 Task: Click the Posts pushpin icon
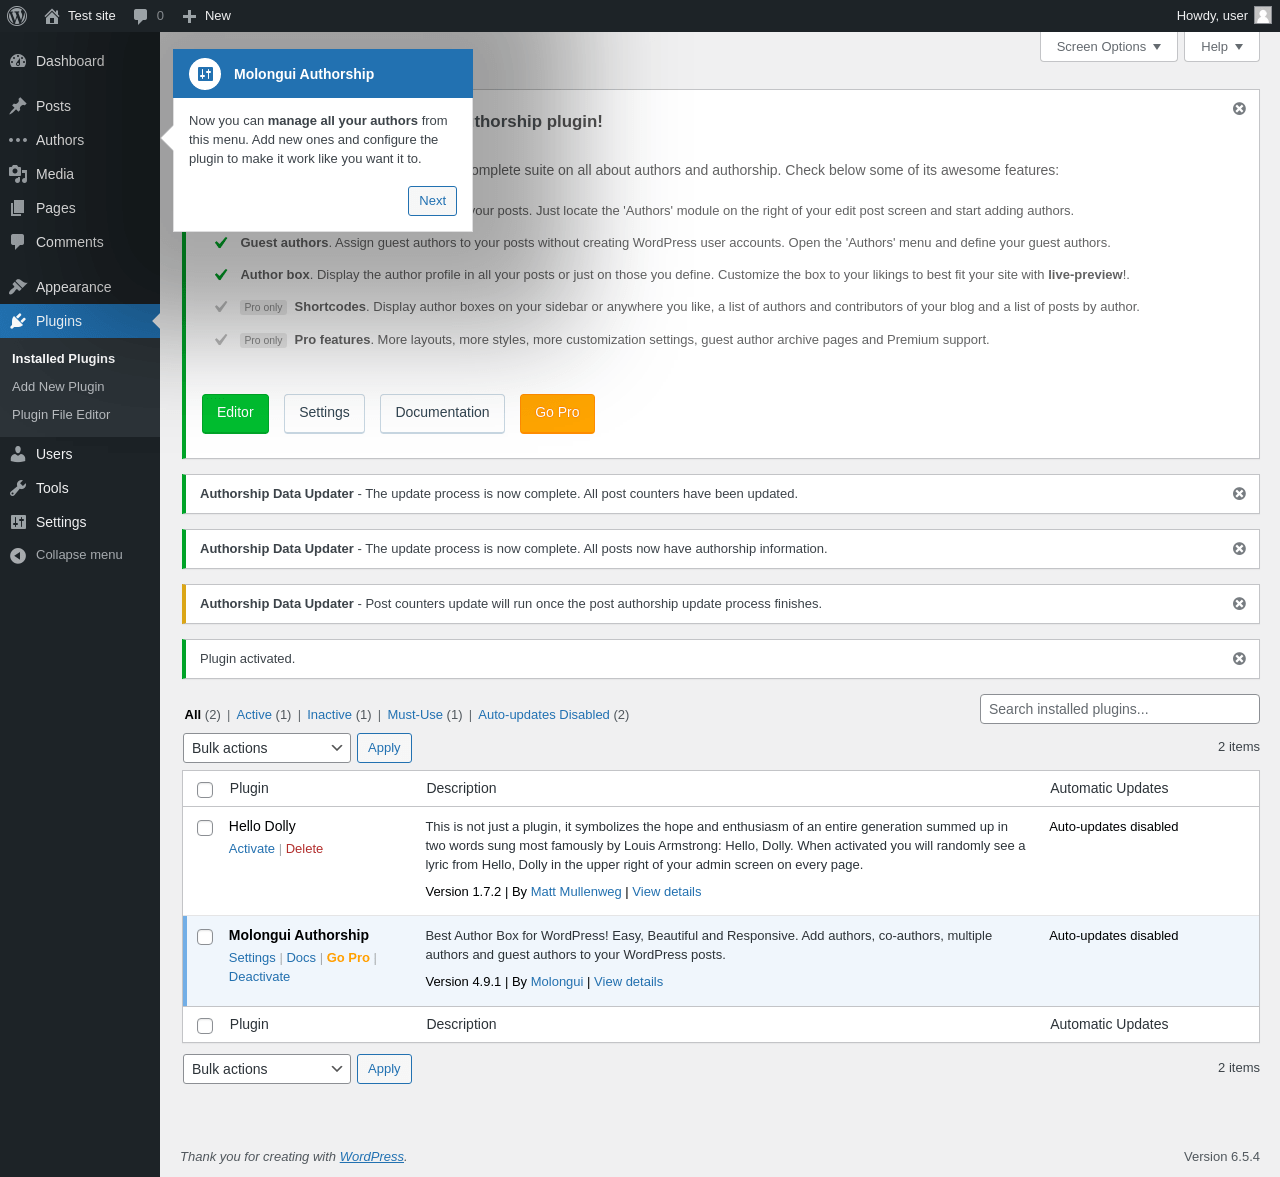18,106
